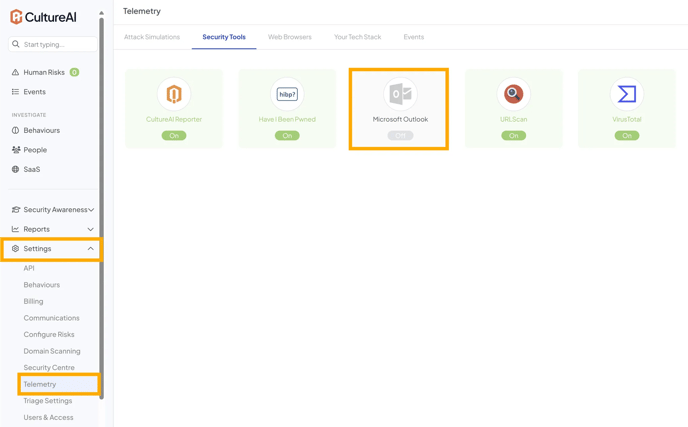Open Security Centre settings
The image size is (688, 427).
(x=49, y=368)
